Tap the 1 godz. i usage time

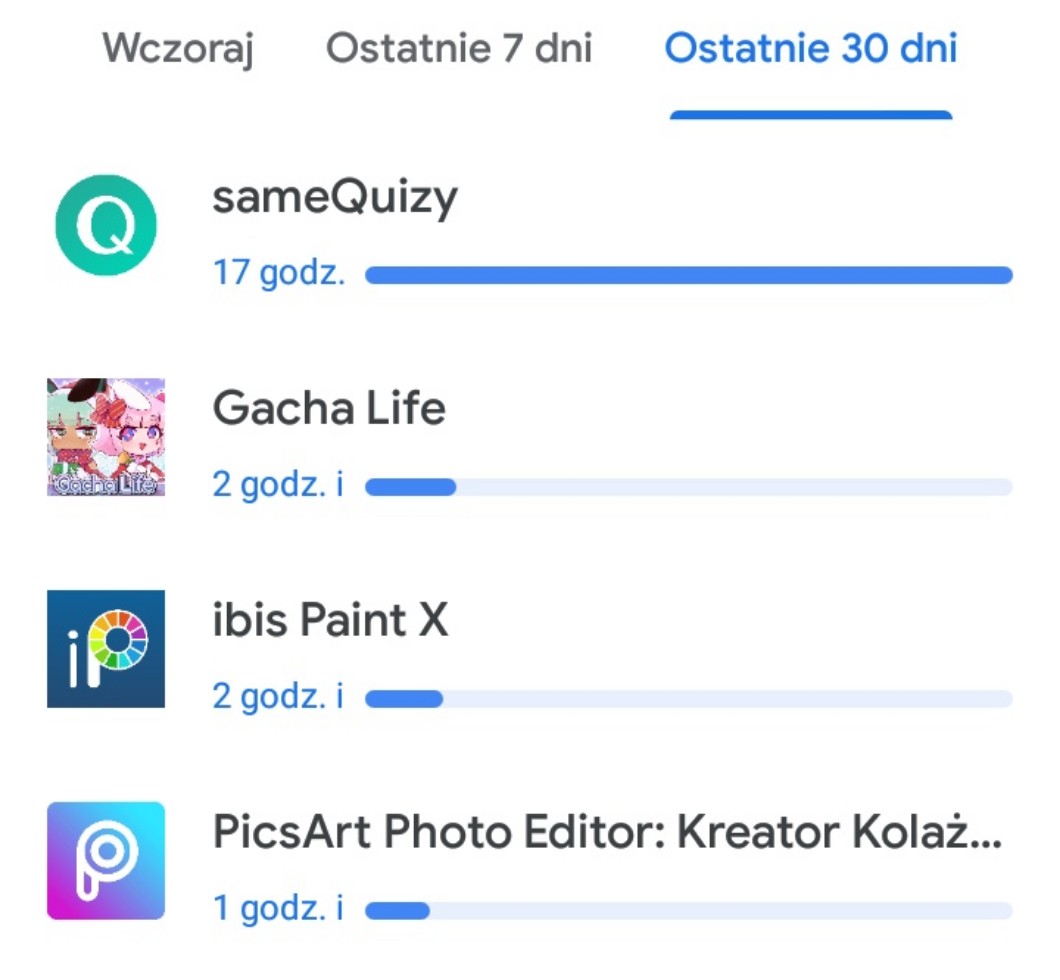278,909
